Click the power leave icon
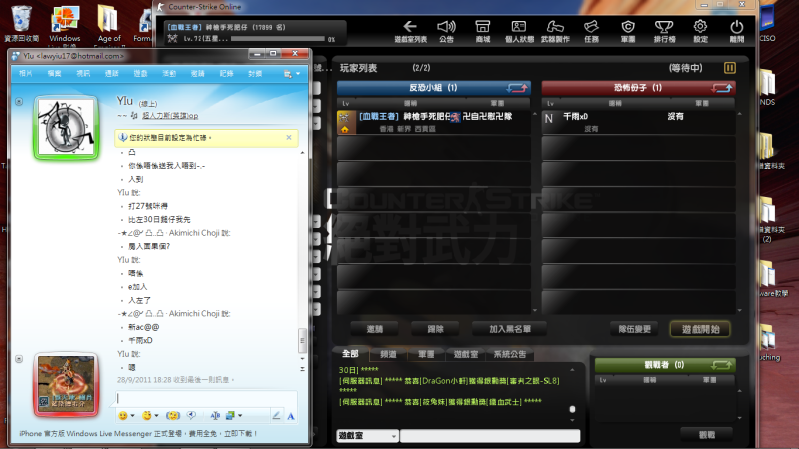 [736, 31]
